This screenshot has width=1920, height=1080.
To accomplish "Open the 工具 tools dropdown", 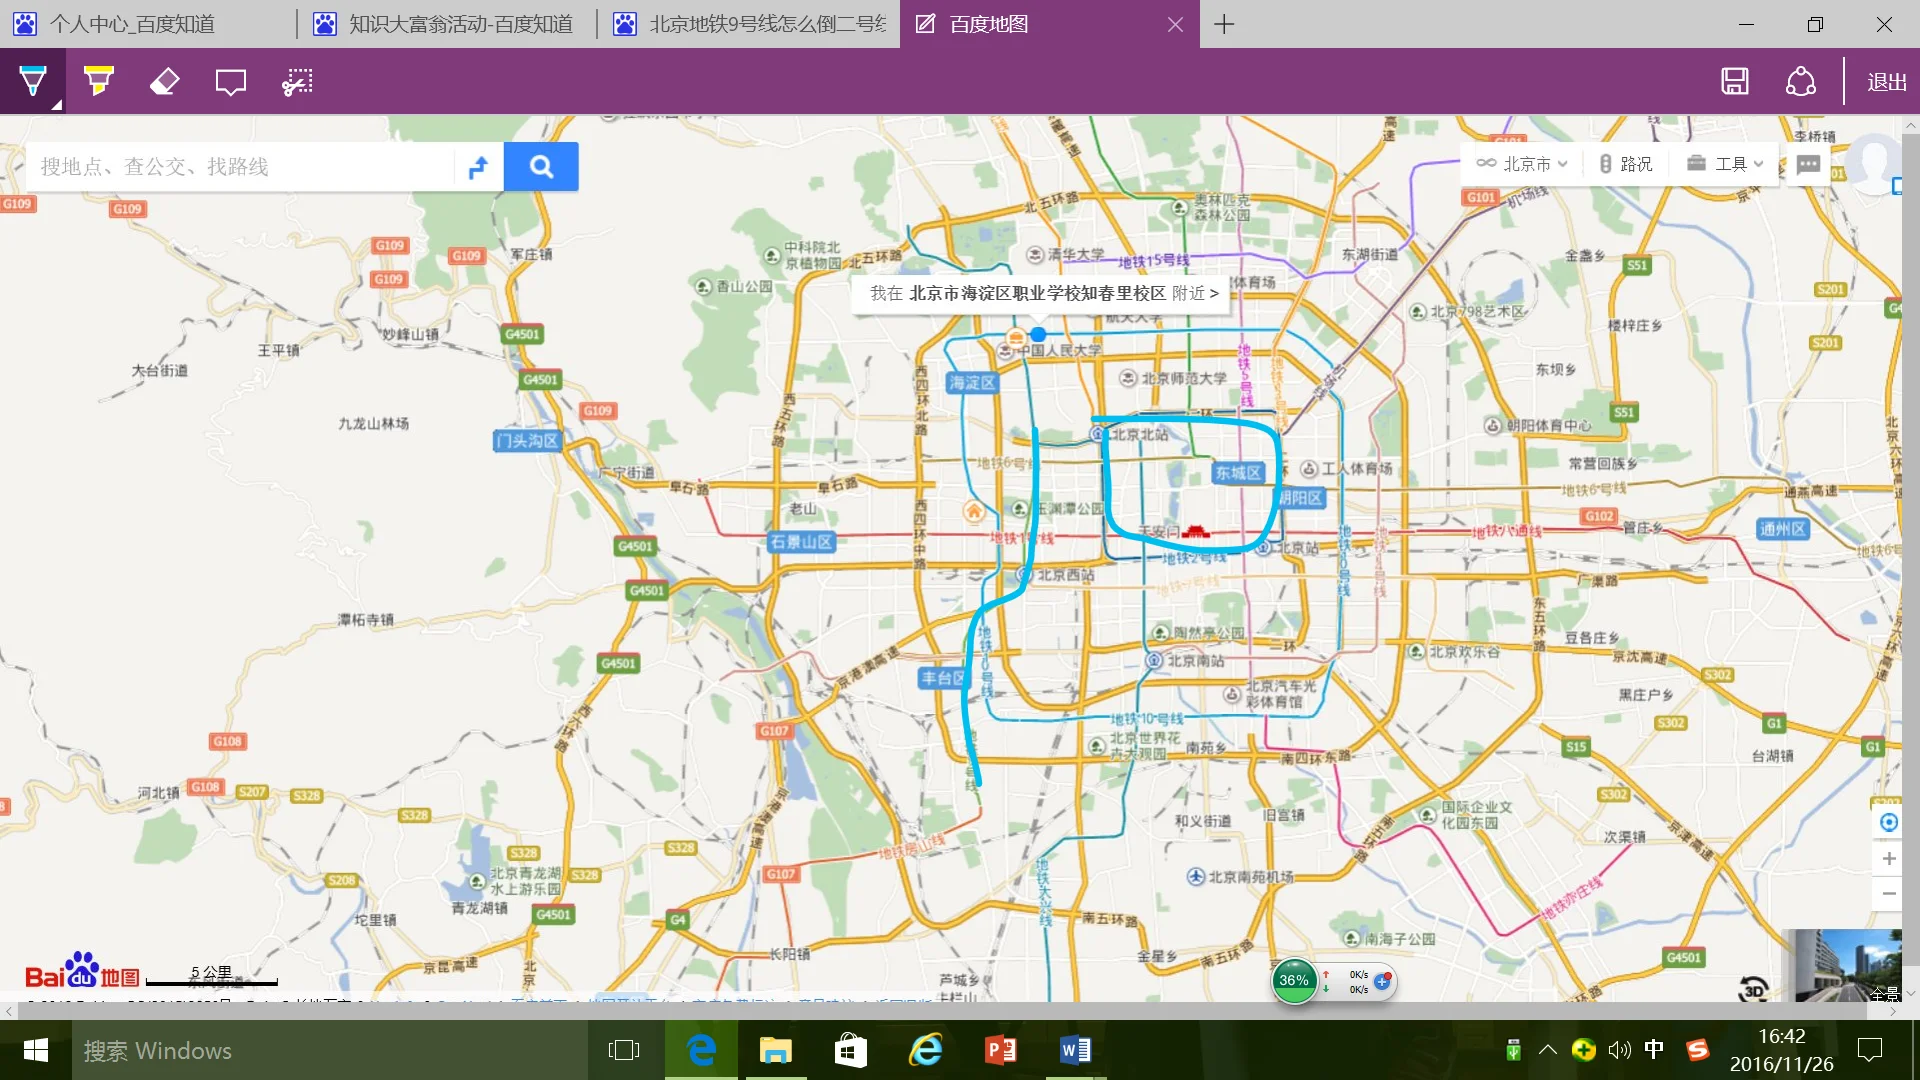I will pos(1724,163).
